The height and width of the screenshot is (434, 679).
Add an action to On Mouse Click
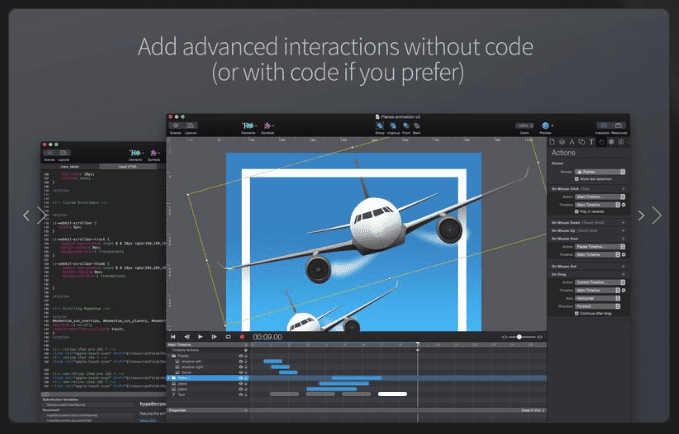pyautogui.click(x=624, y=189)
